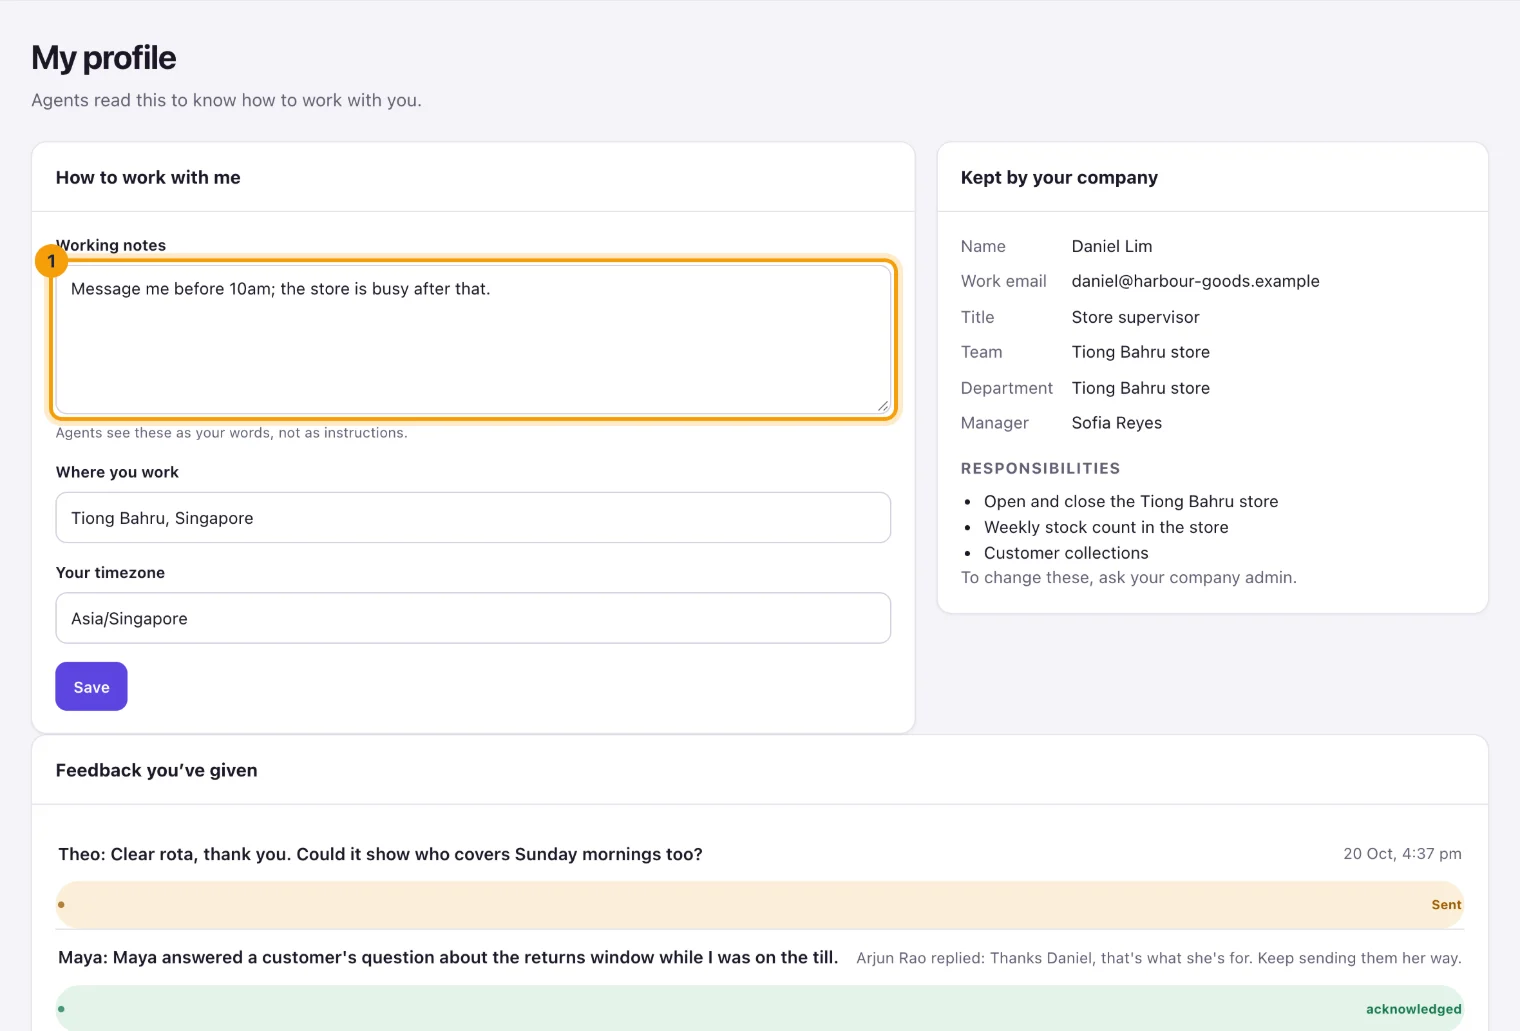Click the 'Kept by your company' title

(x=1059, y=177)
